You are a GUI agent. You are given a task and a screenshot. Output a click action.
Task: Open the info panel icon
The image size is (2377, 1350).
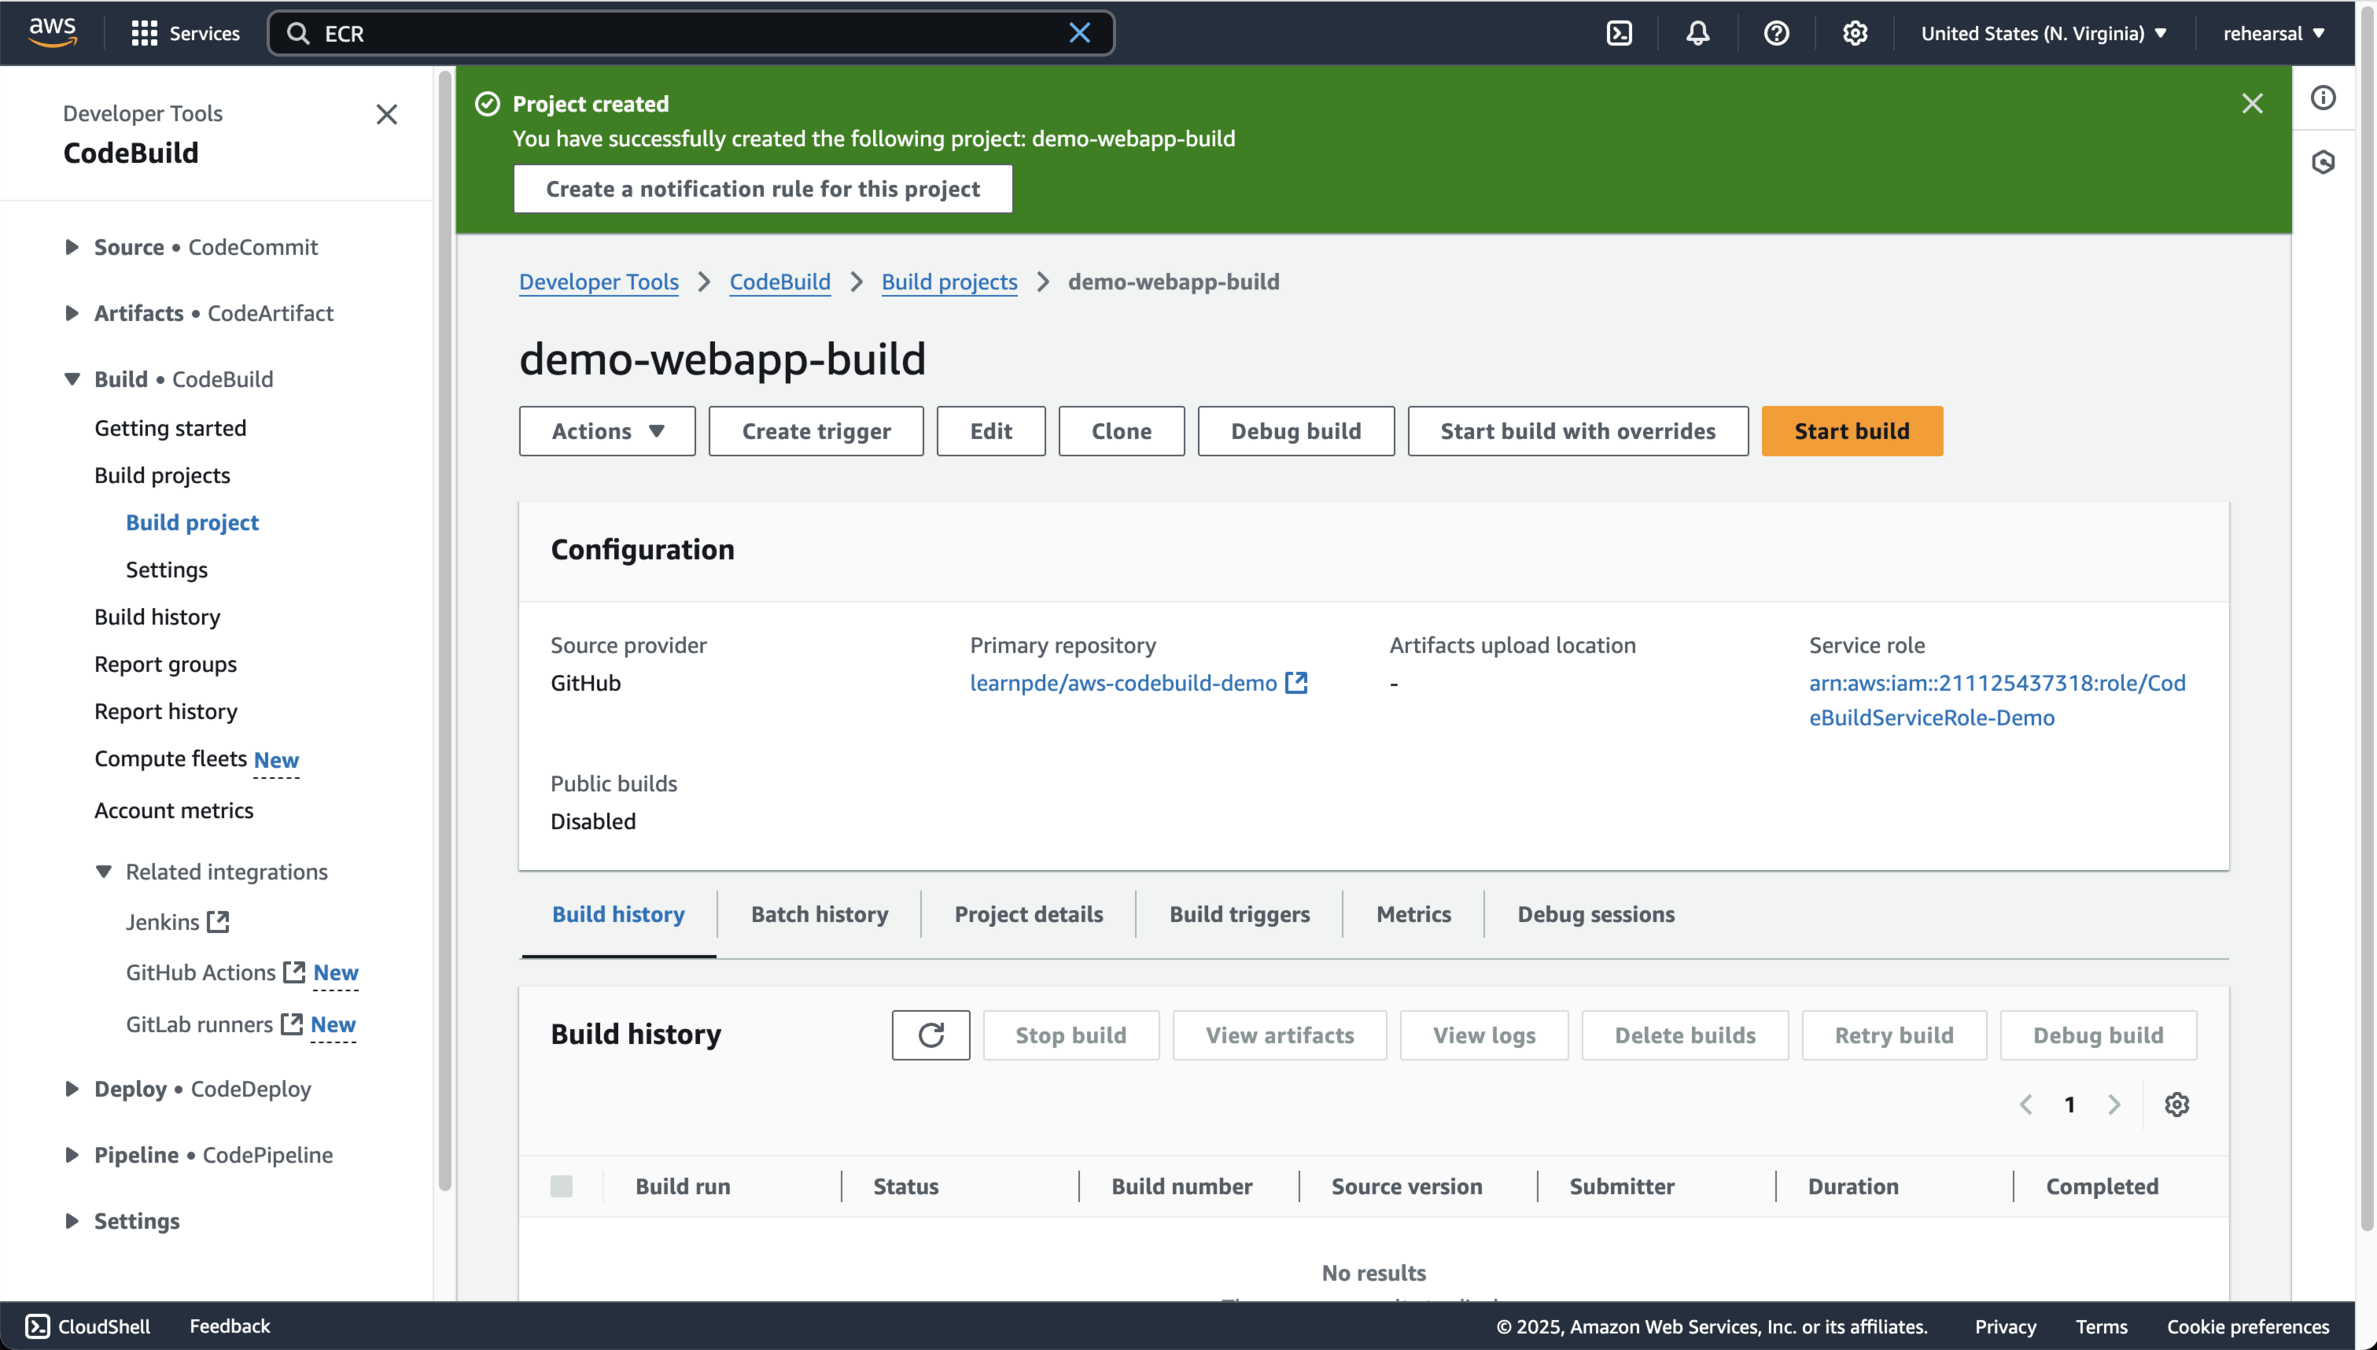tap(2323, 98)
